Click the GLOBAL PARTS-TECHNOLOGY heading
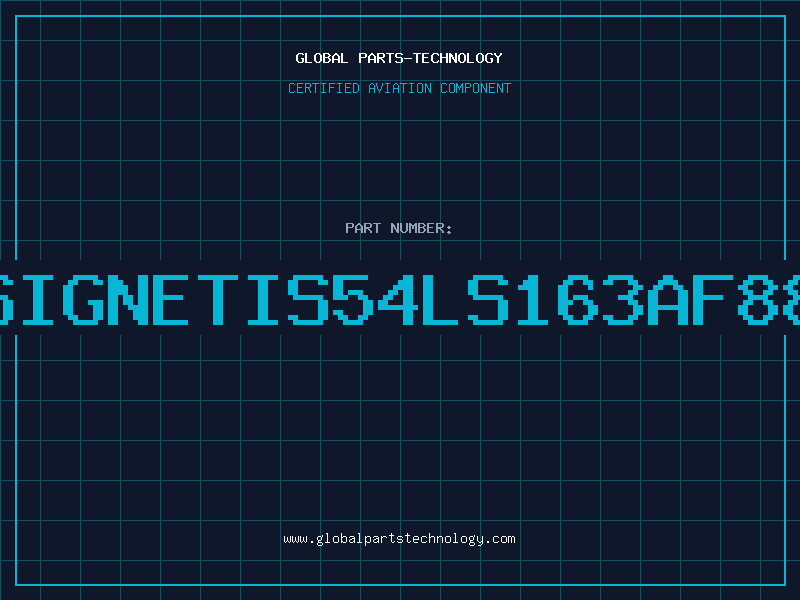The height and width of the screenshot is (600, 800). coord(399,58)
